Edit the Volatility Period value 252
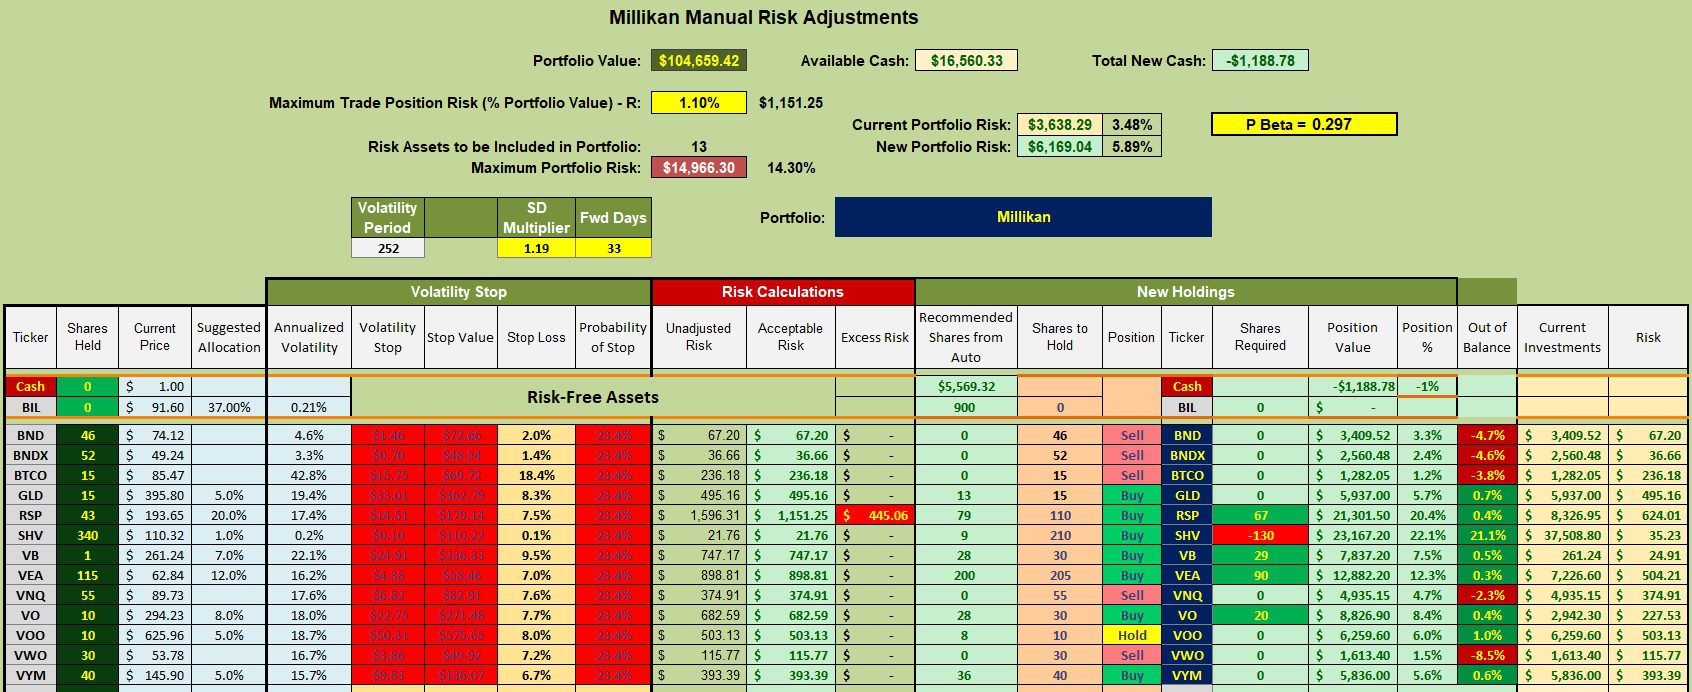The height and width of the screenshot is (692, 1692). coord(388,248)
